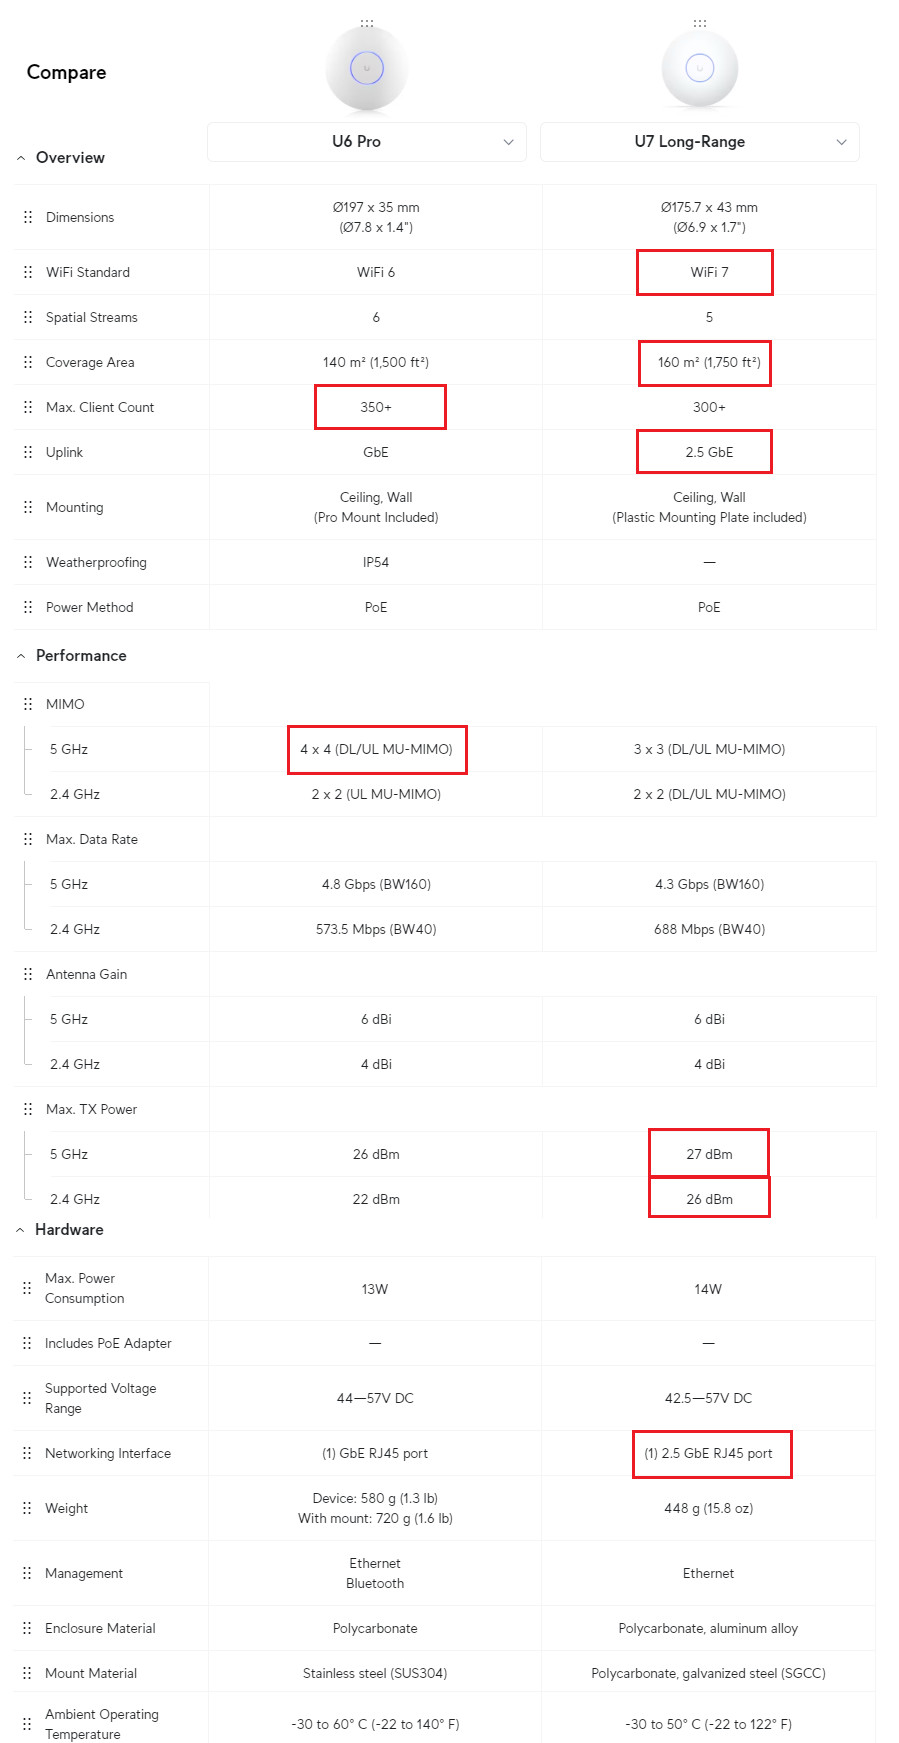Click the U7 Long-Range product image
Image resolution: width=899 pixels, height=1743 pixels.
700,69
